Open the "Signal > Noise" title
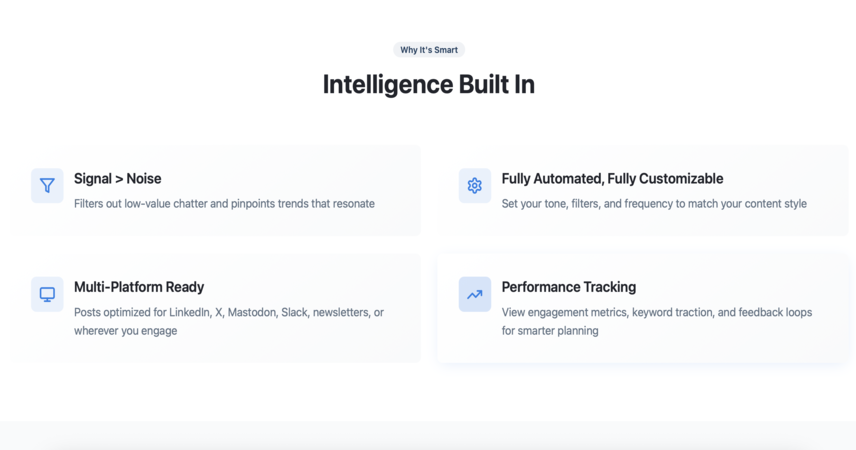 pos(117,179)
